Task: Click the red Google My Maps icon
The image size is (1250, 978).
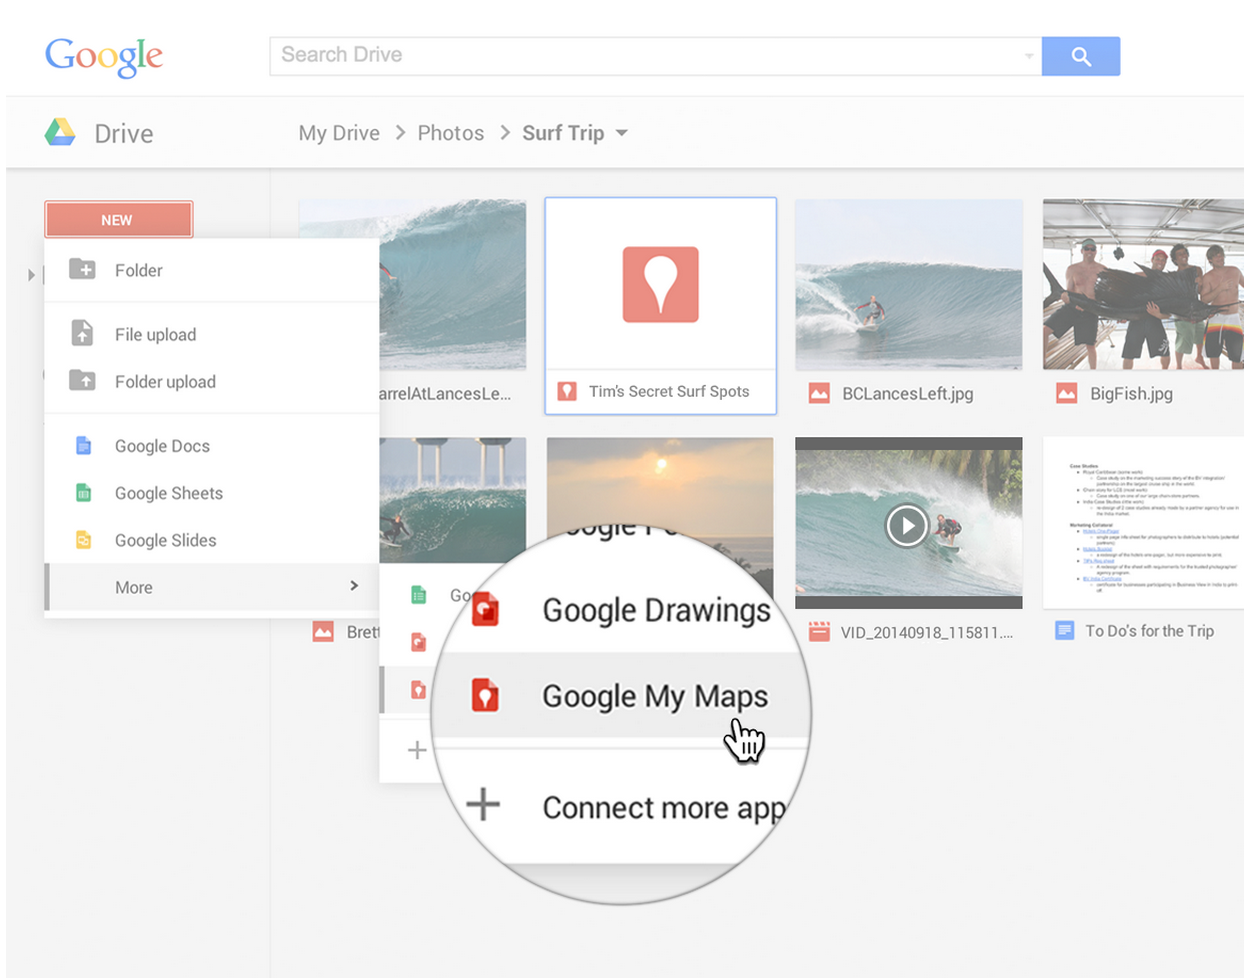Action: click(486, 695)
